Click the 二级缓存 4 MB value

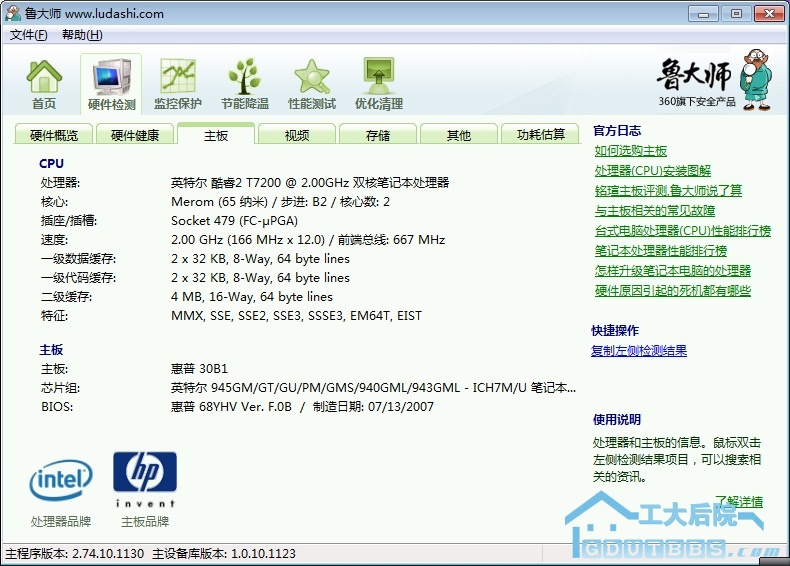[251, 296]
